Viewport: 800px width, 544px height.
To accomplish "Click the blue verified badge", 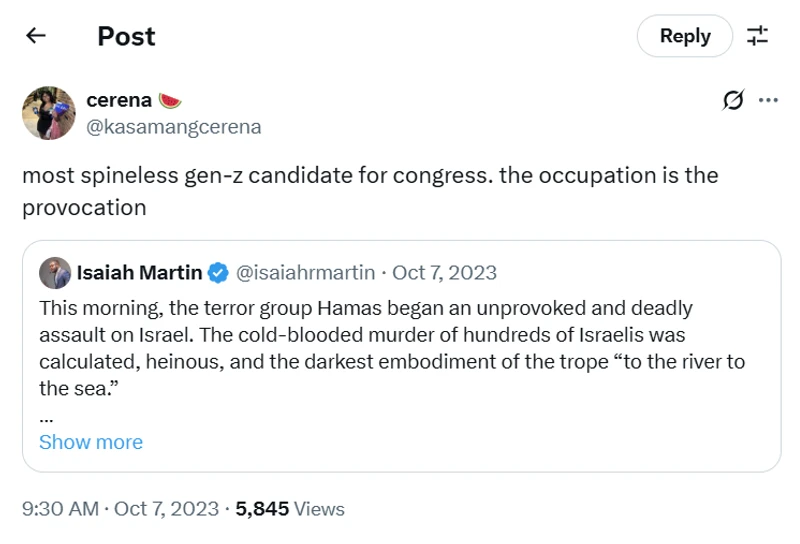I will (219, 273).
